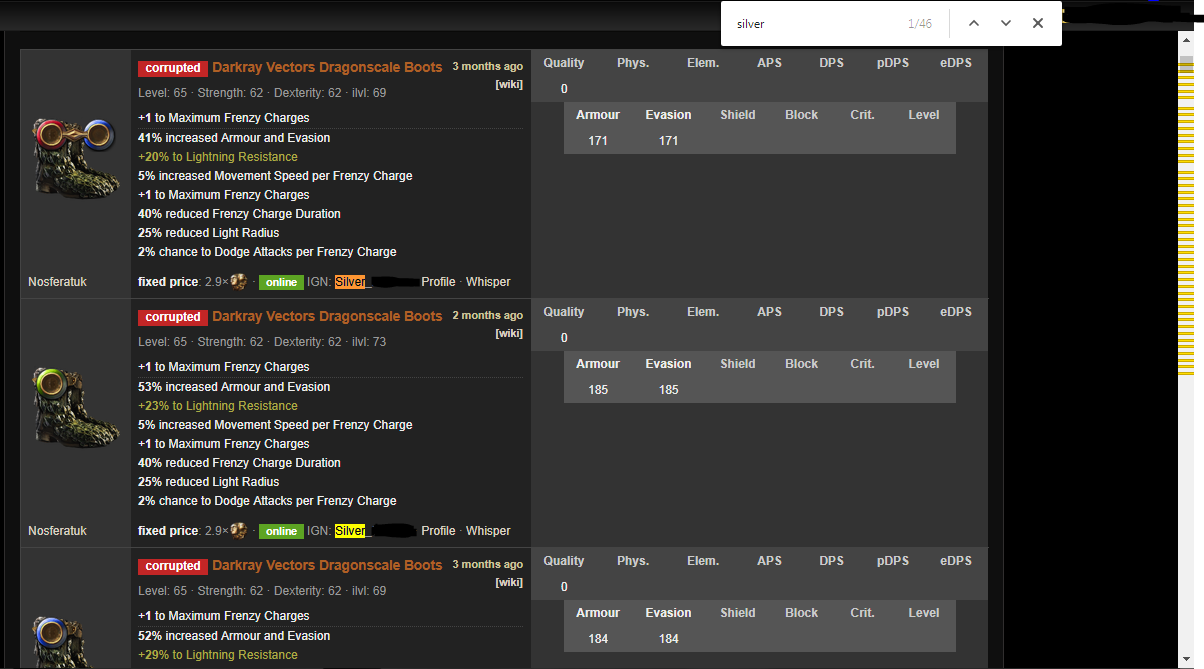
Task: Click the previous match up arrow in the find bar
Action: (972, 22)
